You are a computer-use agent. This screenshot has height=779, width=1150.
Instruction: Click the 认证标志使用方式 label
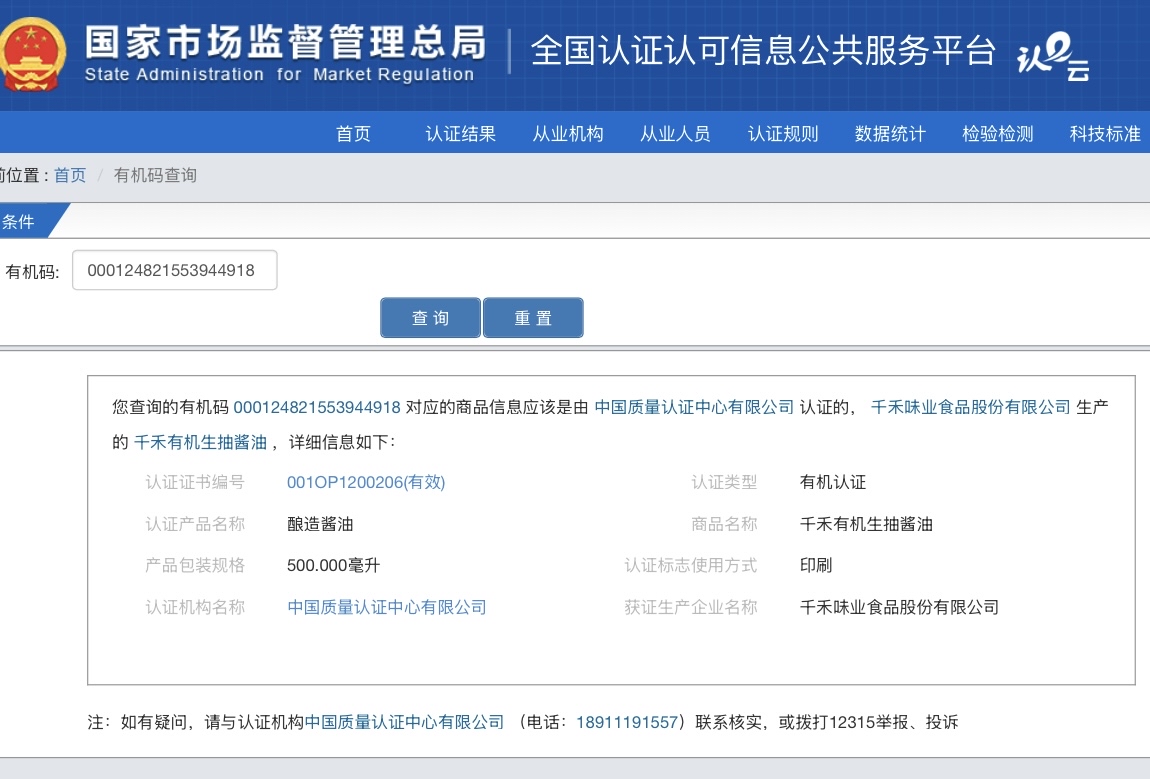[691, 566]
